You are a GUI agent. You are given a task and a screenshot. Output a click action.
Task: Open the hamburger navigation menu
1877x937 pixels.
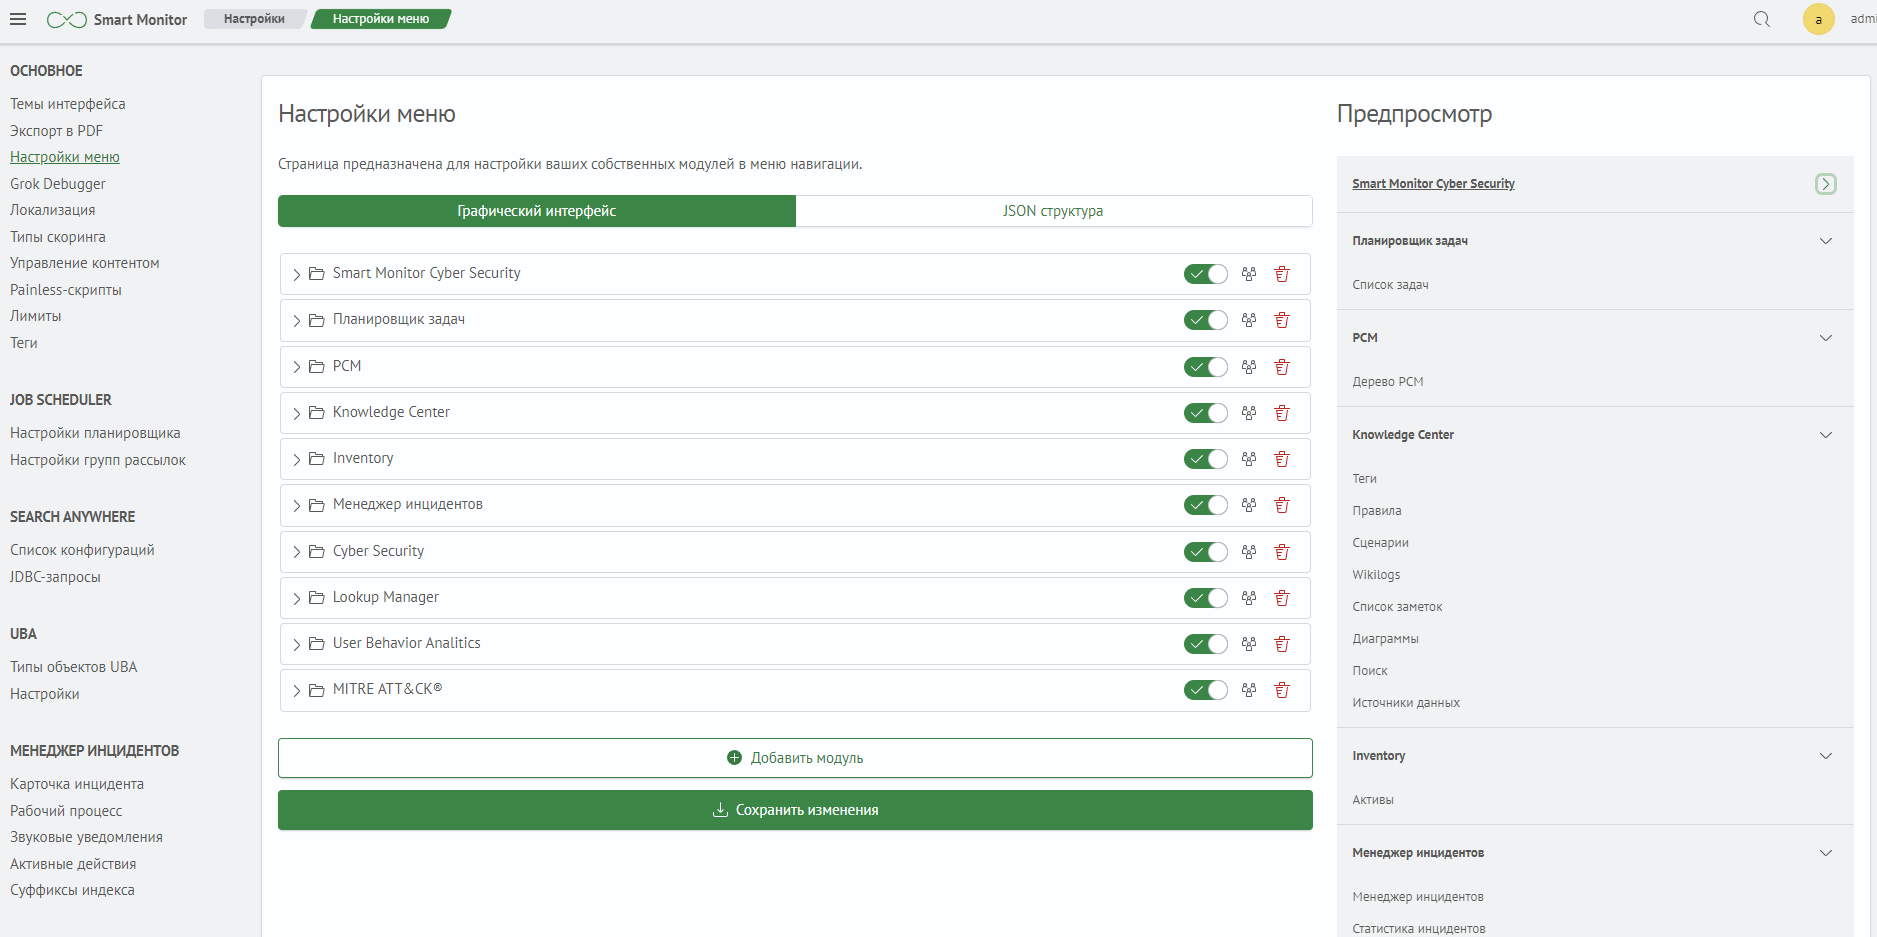[18, 19]
